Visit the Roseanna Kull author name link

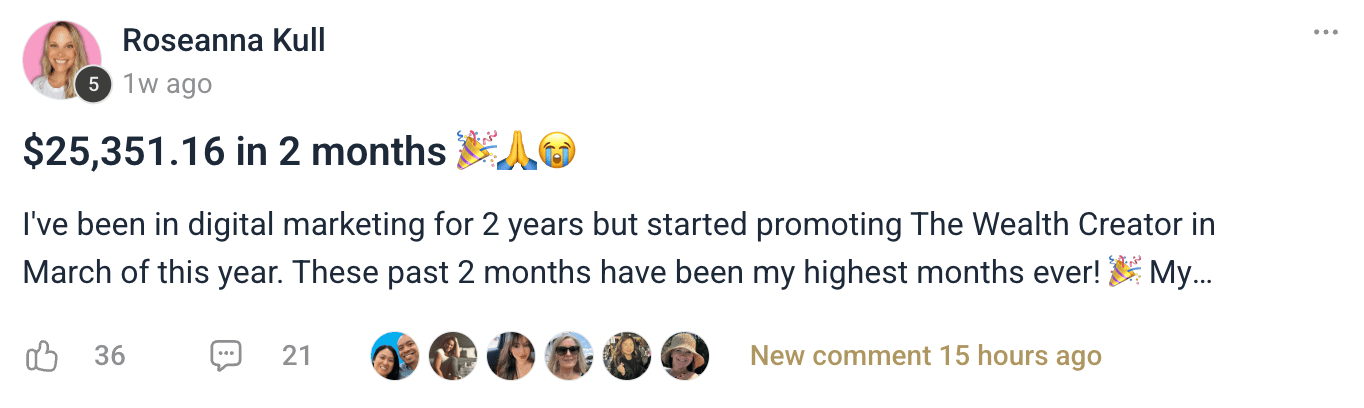click(223, 41)
